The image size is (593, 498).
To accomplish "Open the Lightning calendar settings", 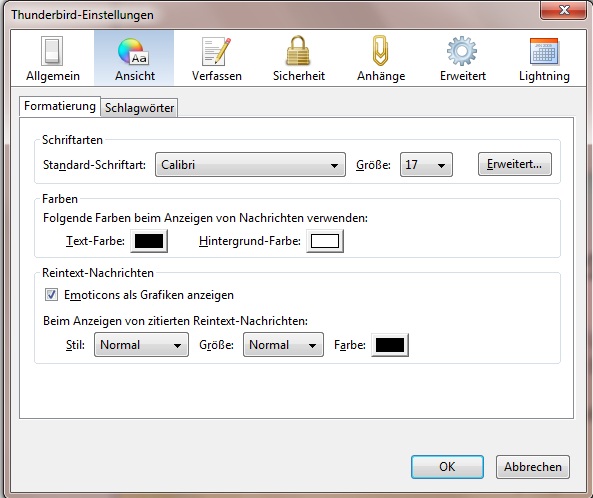I will pos(544,59).
